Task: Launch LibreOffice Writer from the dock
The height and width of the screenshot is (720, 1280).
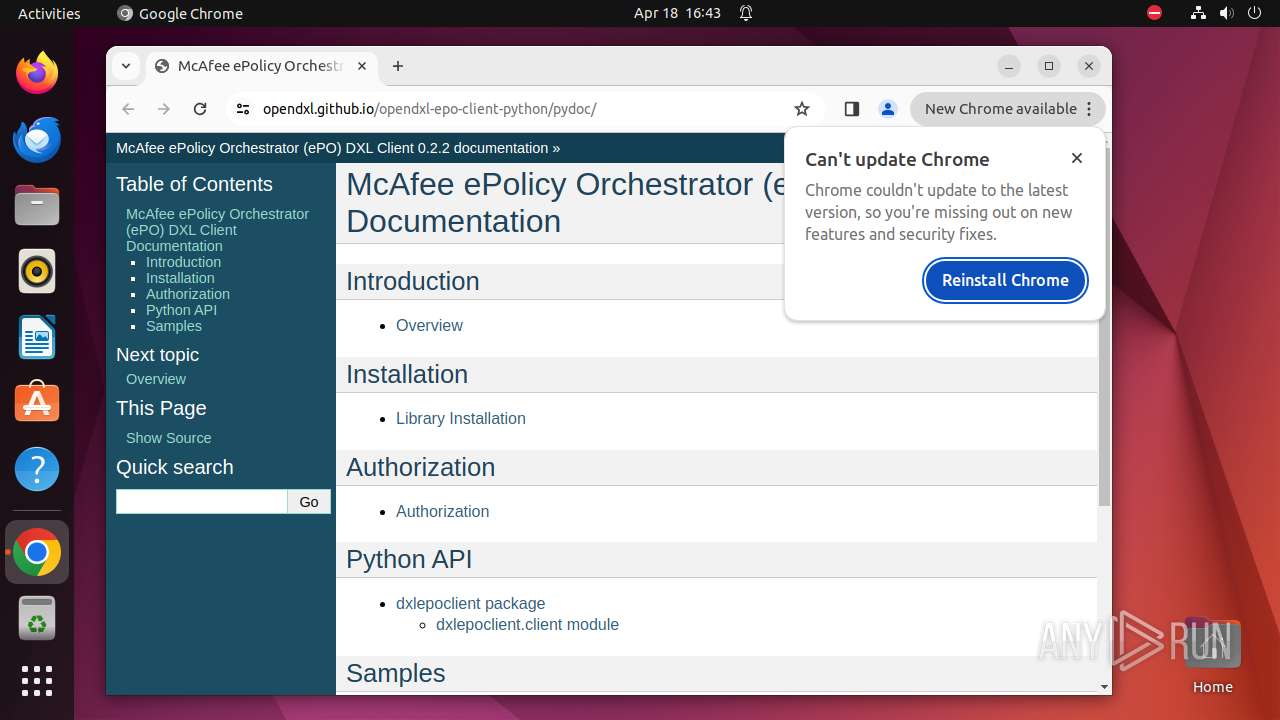Action: [x=37, y=337]
